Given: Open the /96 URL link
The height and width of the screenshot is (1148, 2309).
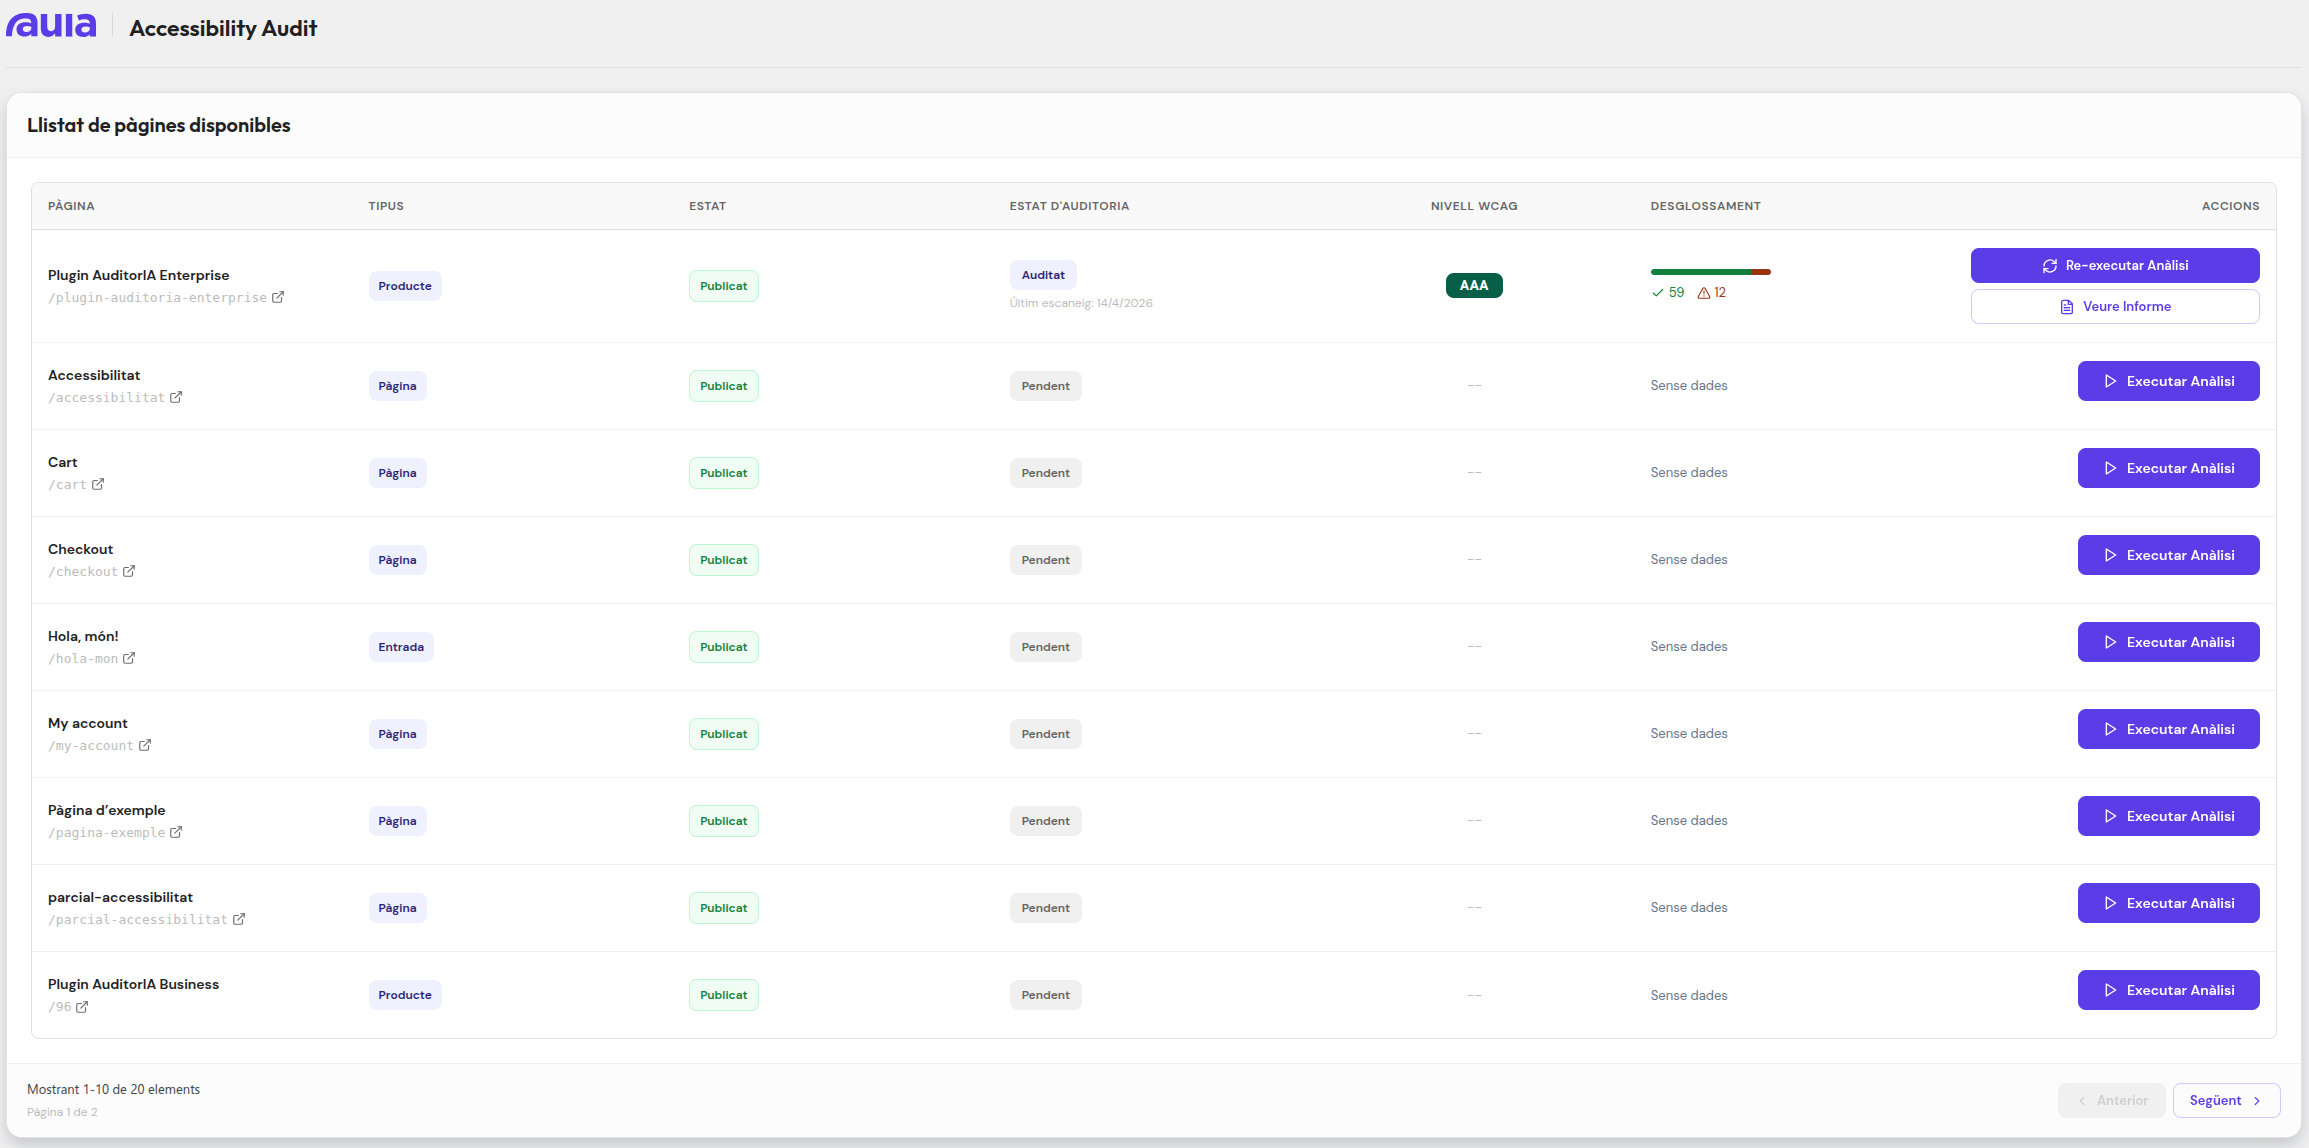Looking at the screenshot, I should click(60, 1007).
